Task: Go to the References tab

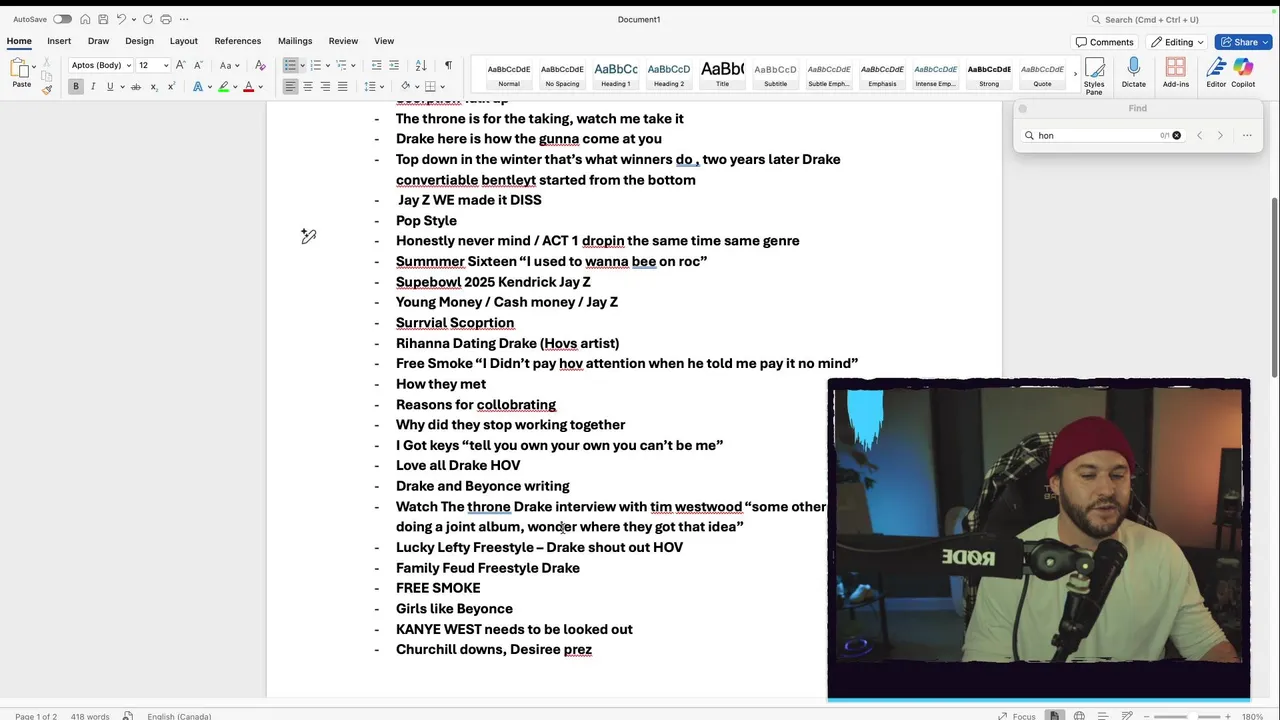Action: (238, 41)
